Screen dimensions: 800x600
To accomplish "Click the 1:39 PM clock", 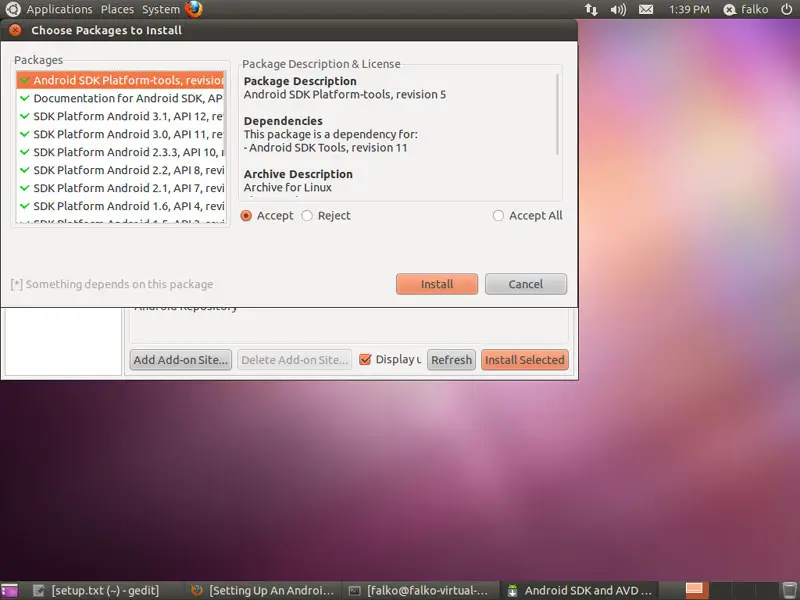I will [689, 9].
